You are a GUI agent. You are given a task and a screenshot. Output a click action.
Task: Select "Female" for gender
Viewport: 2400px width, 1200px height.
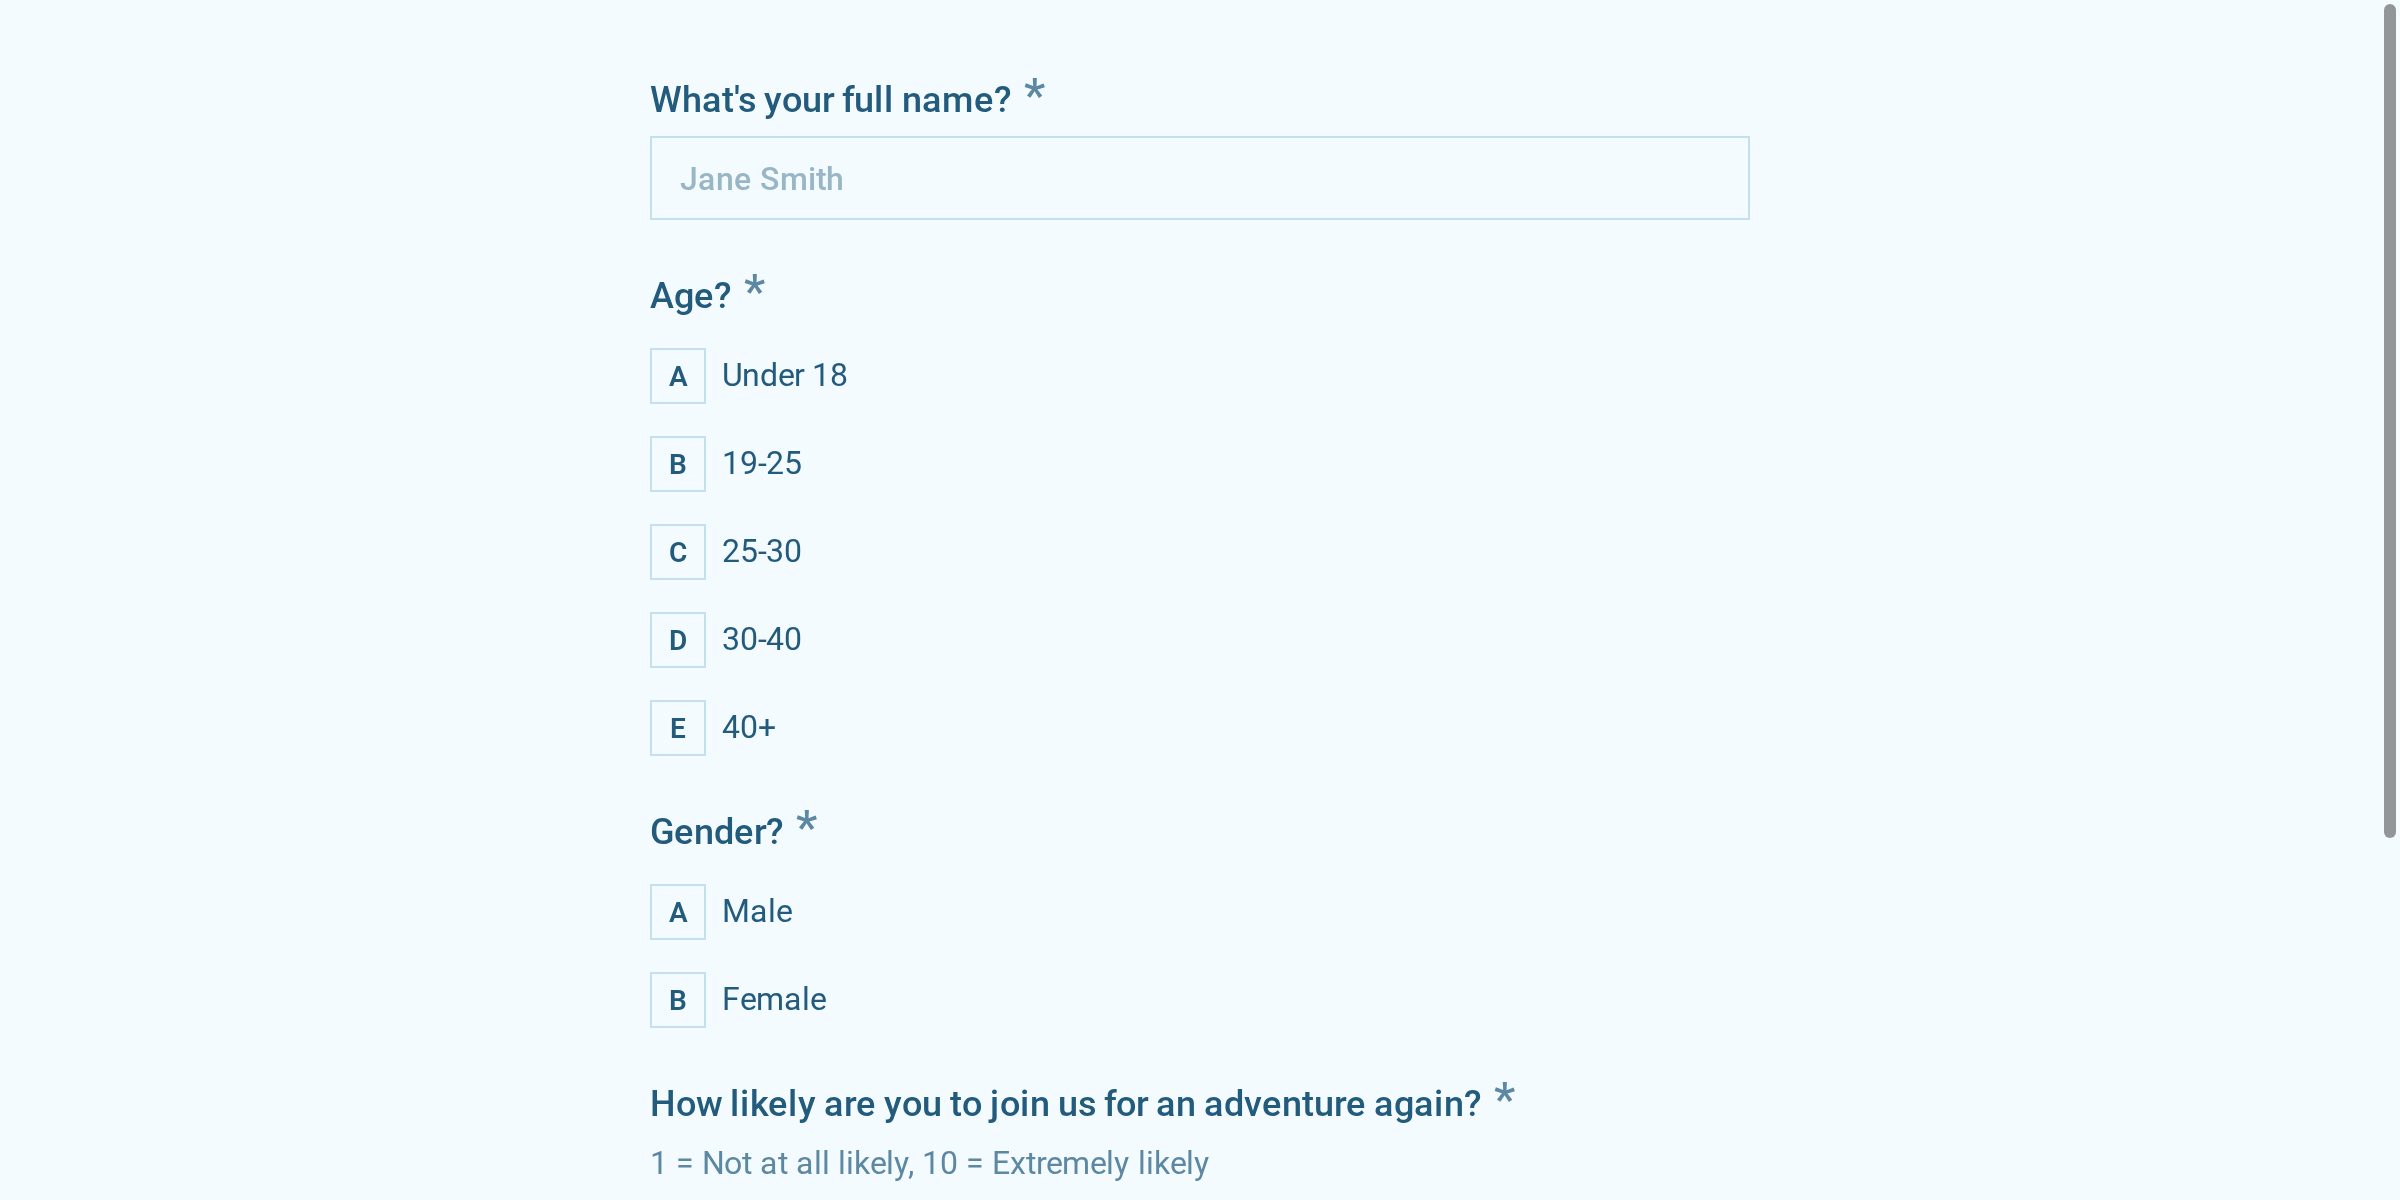point(774,998)
